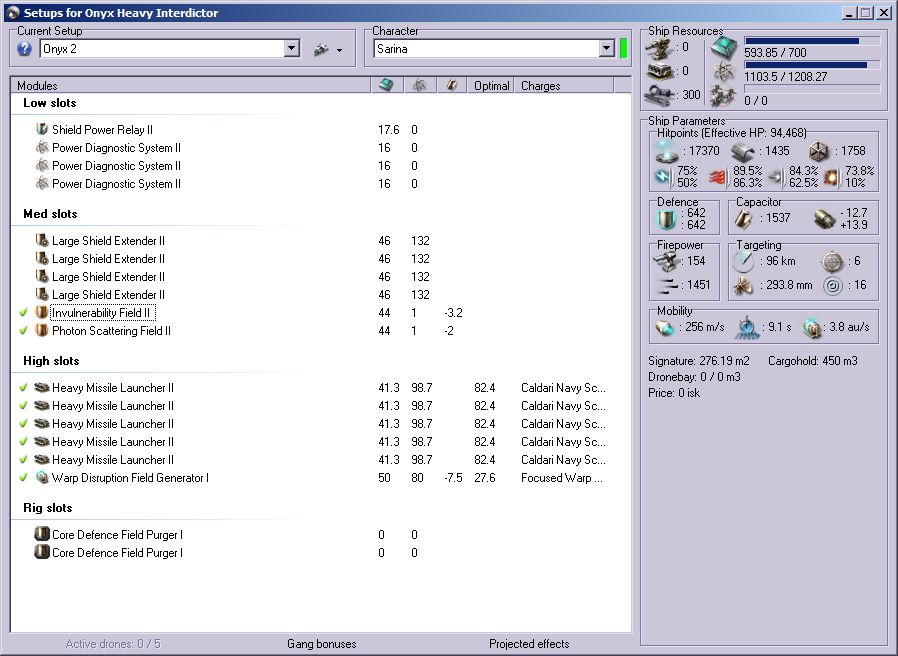Click the capacitor recharge icon showing -12.7
The image size is (898, 656).
coord(825,219)
